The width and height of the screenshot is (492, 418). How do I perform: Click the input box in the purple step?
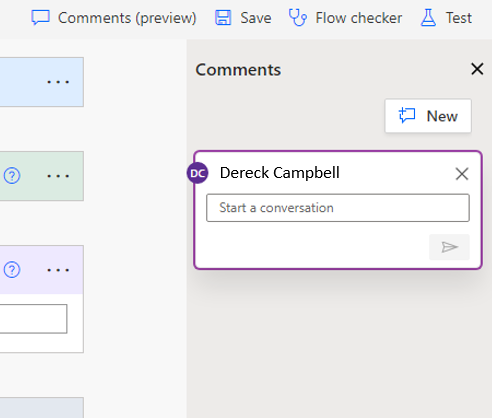click(33, 318)
